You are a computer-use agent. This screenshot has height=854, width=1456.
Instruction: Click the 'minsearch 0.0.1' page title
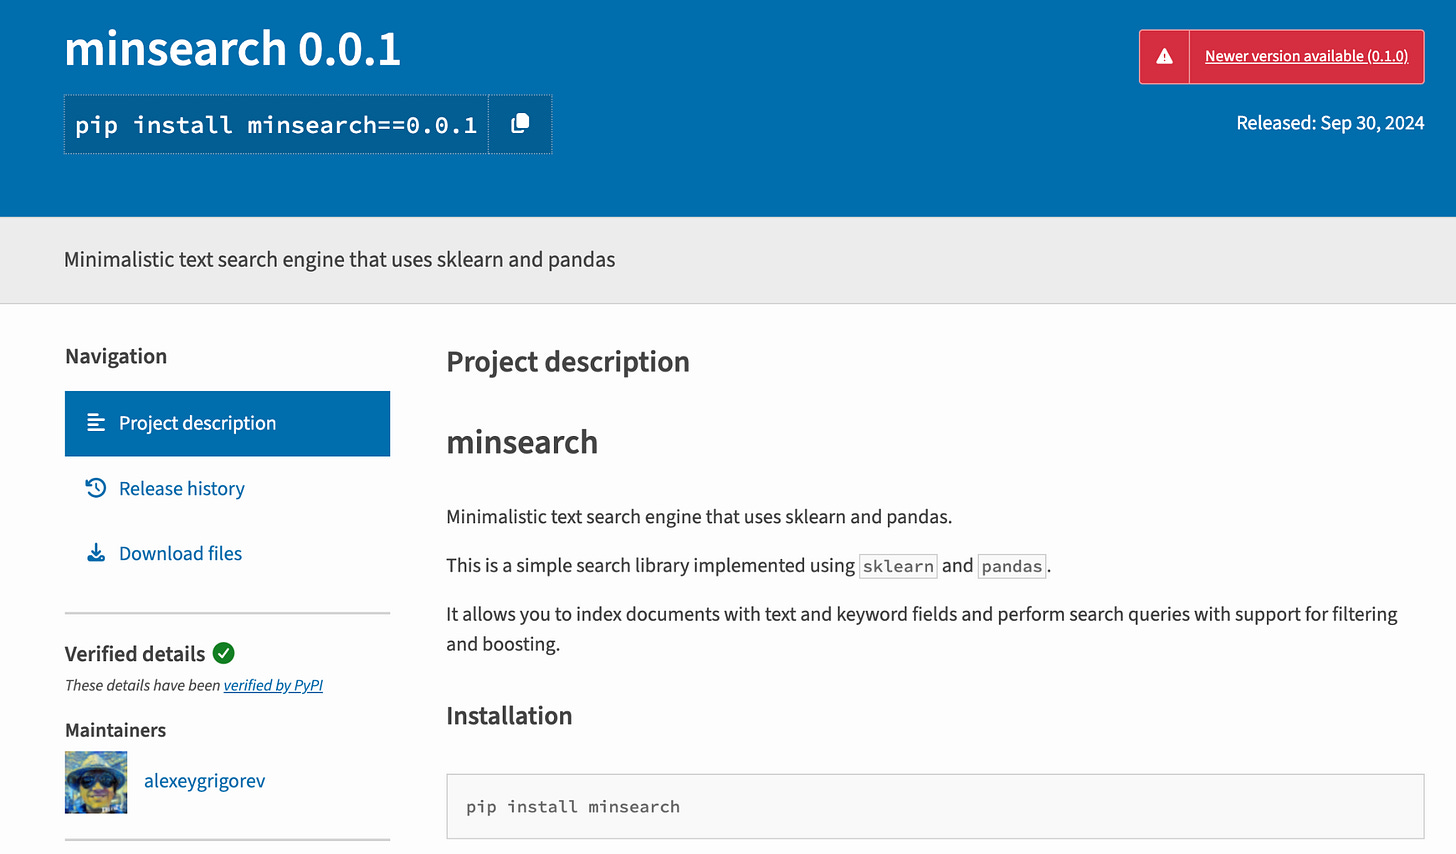232,48
